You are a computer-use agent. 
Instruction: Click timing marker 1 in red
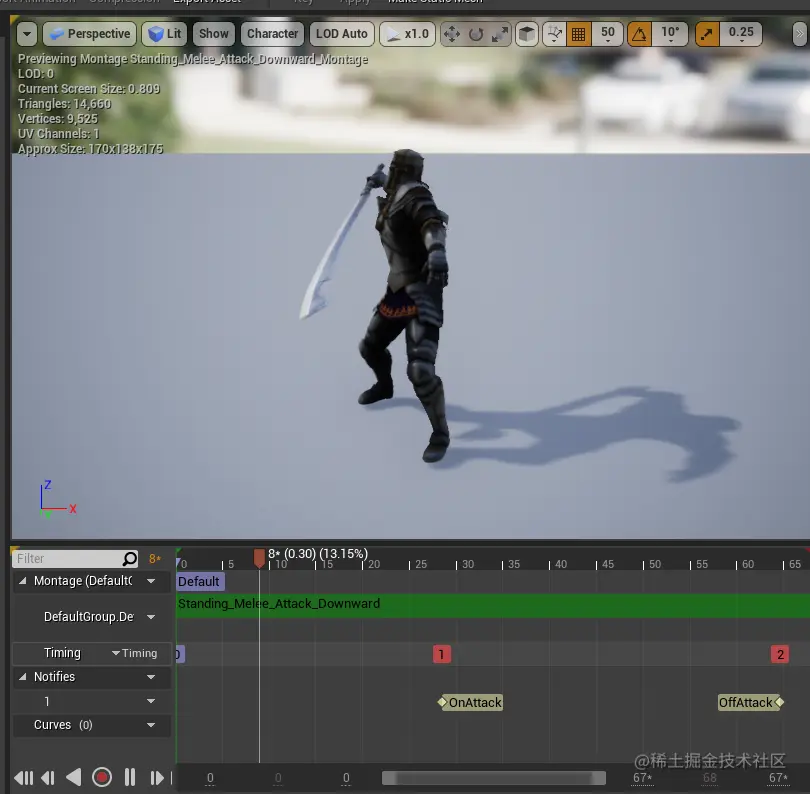(441, 655)
